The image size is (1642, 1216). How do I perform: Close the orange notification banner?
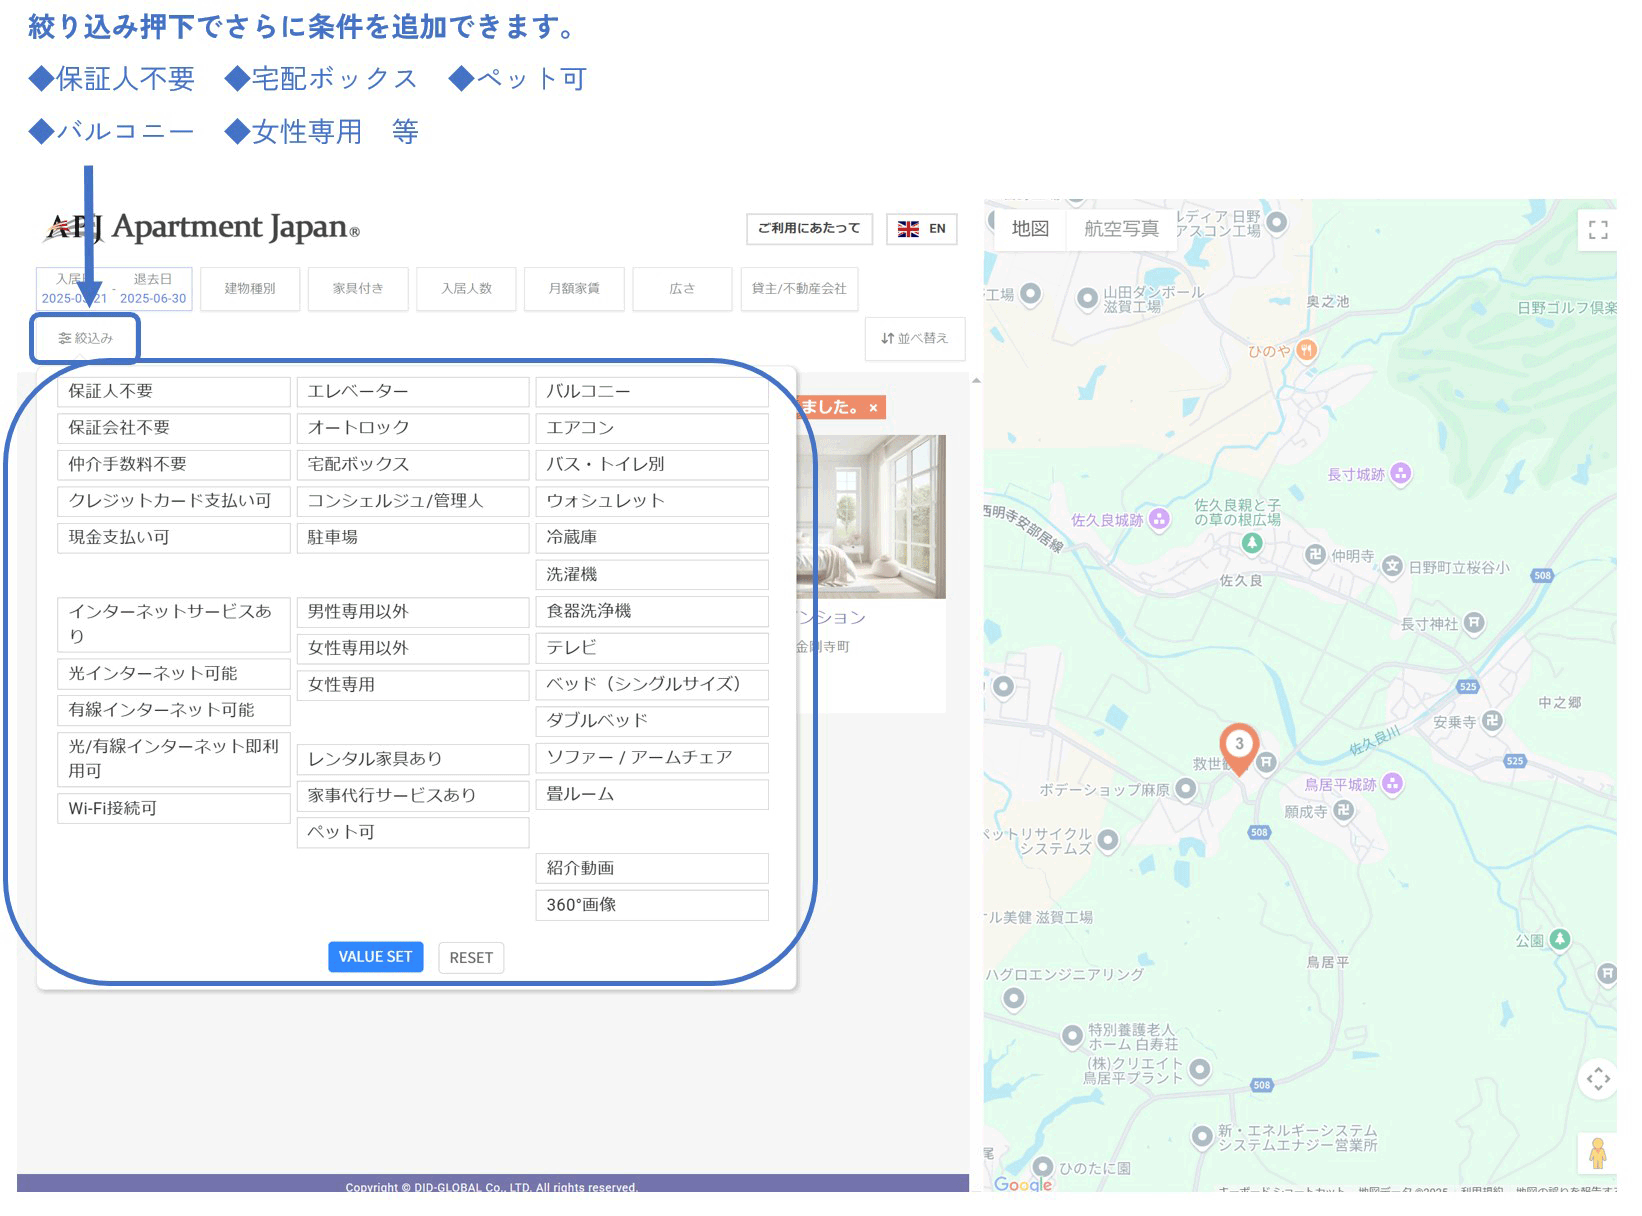(x=873, y=408)
